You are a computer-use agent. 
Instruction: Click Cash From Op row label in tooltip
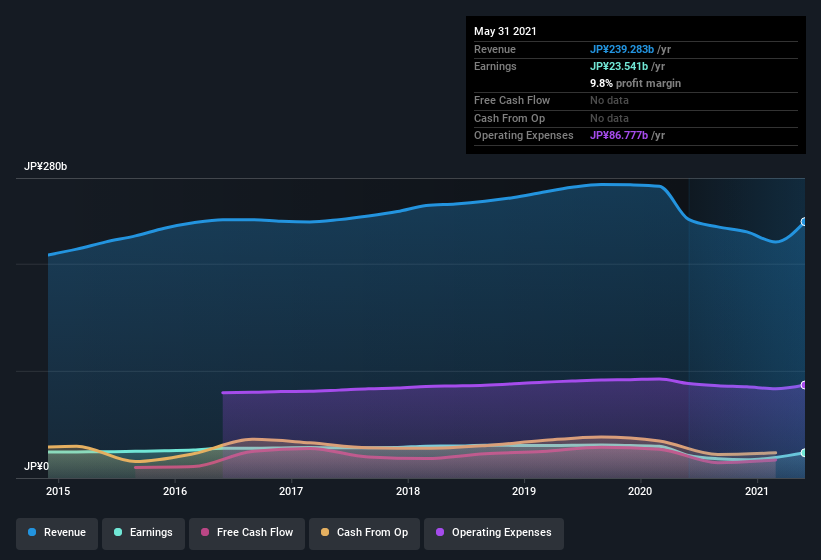coord(509,118)
